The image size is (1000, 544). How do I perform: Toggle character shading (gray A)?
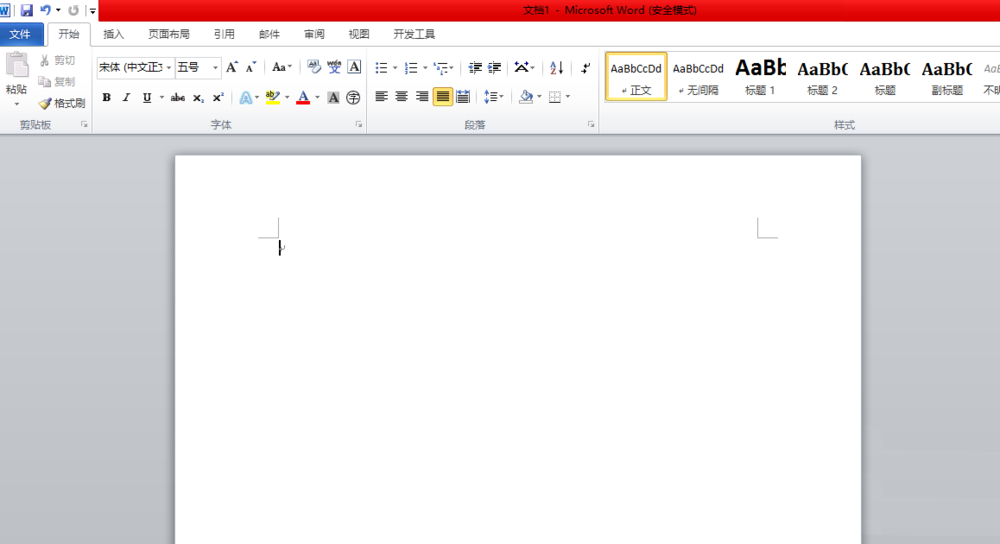pyautogui.click(x=334, y=98)
